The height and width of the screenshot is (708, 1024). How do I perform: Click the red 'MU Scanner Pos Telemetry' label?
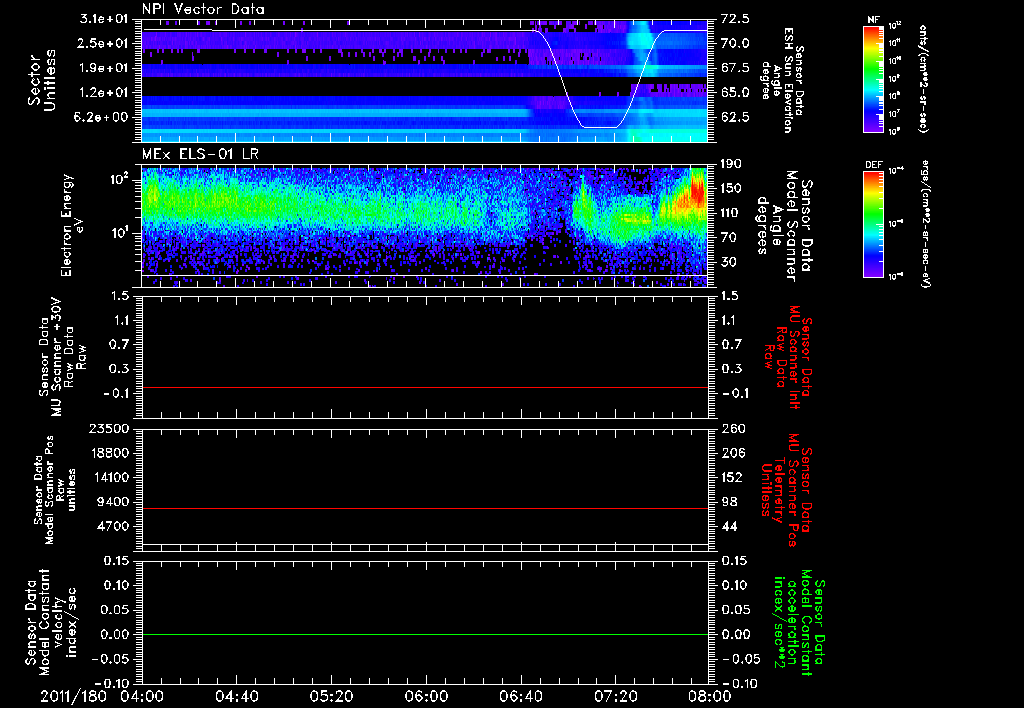[x=786, y=490]
